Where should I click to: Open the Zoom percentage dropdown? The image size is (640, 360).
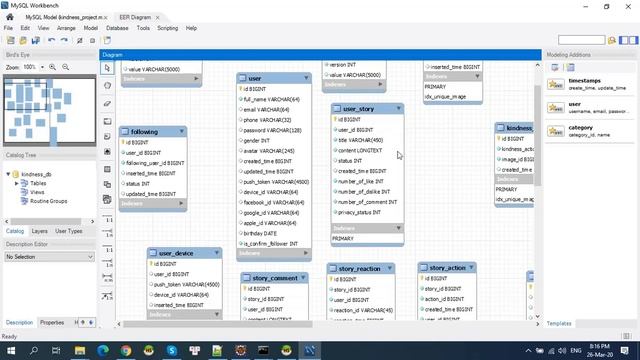[x=42, y=67]
